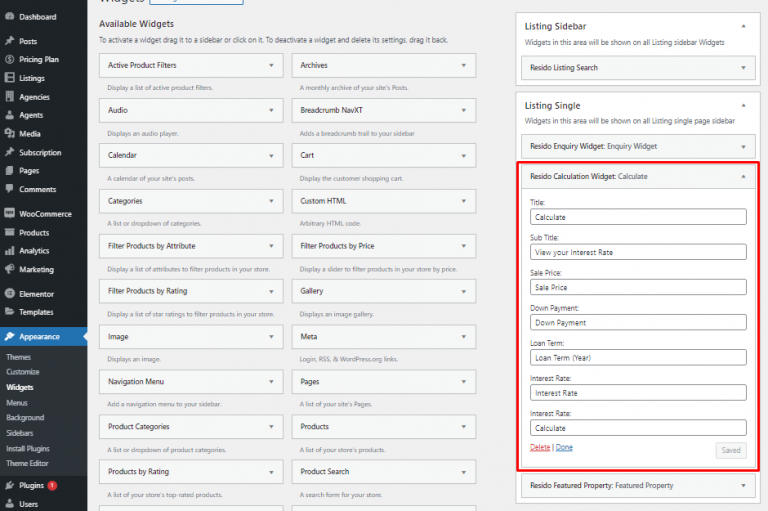The height and width of the screenshot is (511, 768).
Task: Expand the Resido Featured Property widget
Action: 742,485
